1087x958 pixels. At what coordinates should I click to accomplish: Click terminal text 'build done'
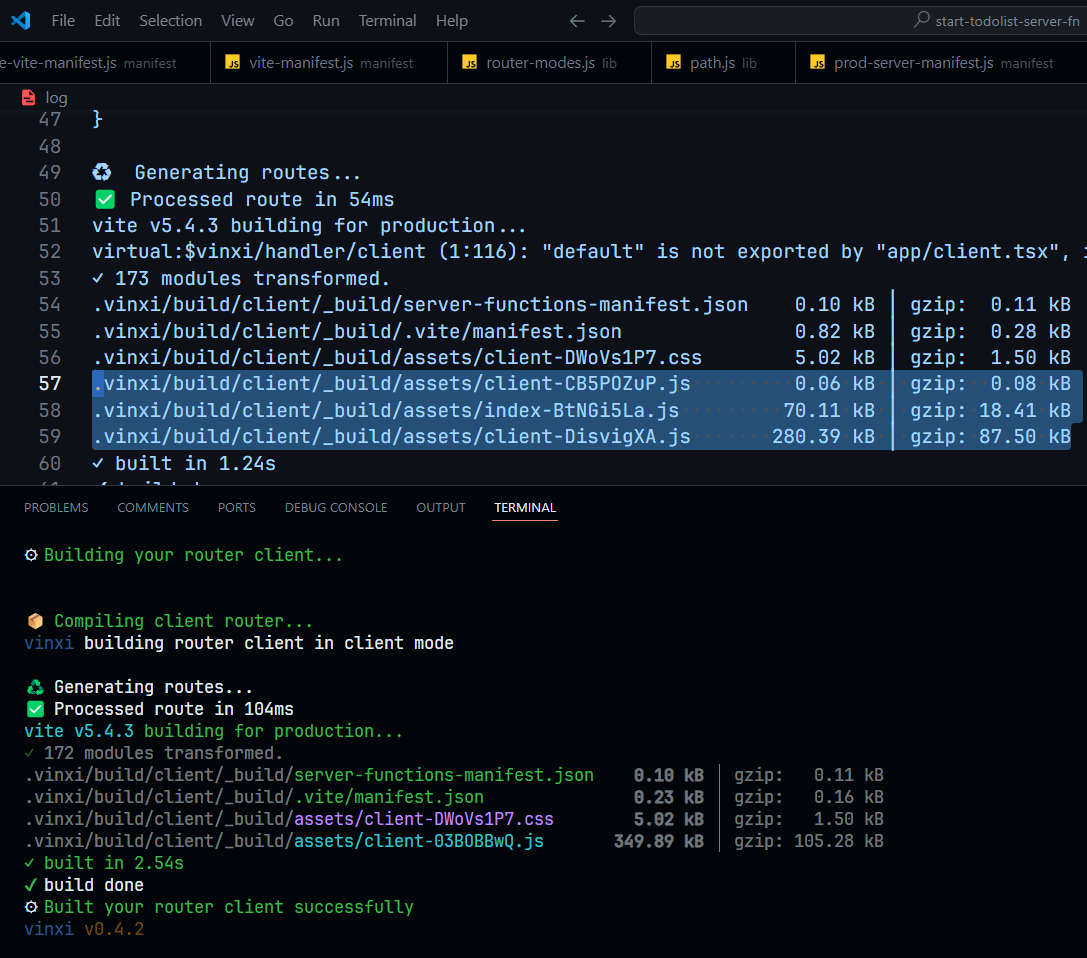(94, 885)
